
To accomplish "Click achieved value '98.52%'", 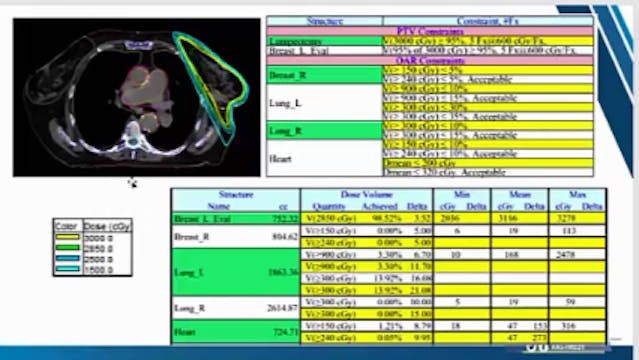I will point(386,219).
